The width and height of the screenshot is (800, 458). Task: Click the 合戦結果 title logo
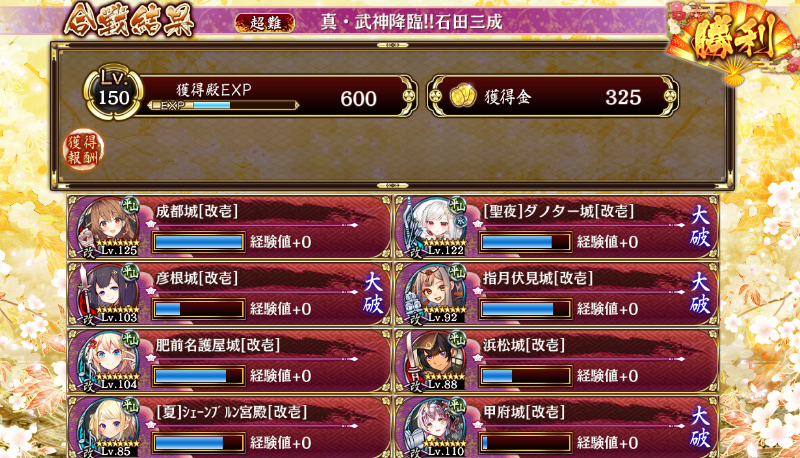129,21
